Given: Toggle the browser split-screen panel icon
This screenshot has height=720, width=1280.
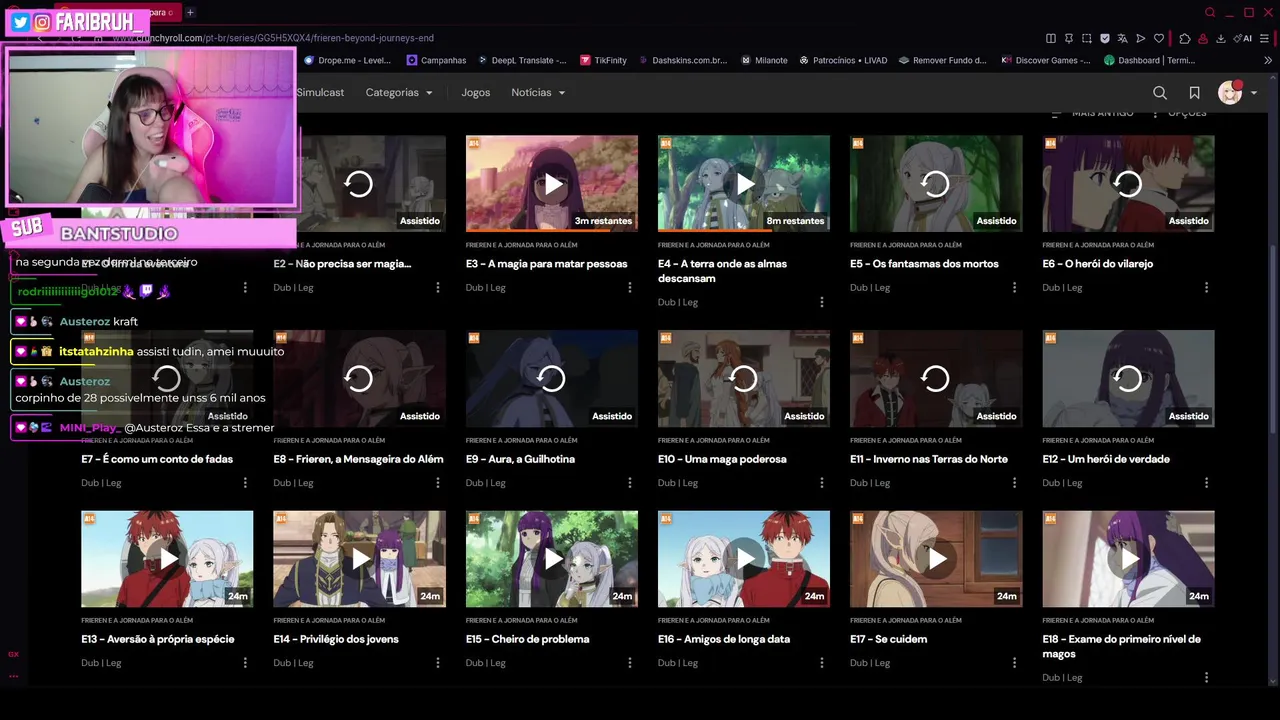Looking at the screenshot, I should tap(1050, 38).
